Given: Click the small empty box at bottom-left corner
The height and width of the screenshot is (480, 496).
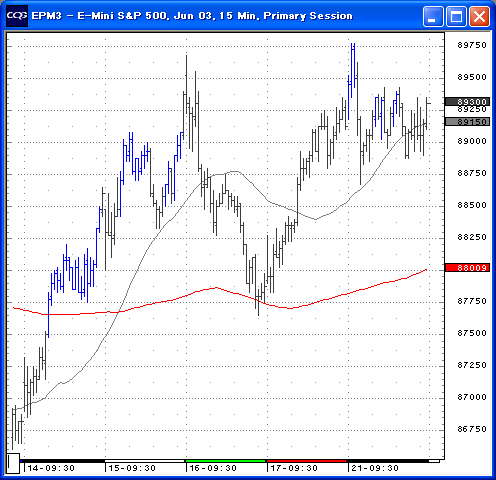Looking at the screenshot, I should click(x=13, y=463).
